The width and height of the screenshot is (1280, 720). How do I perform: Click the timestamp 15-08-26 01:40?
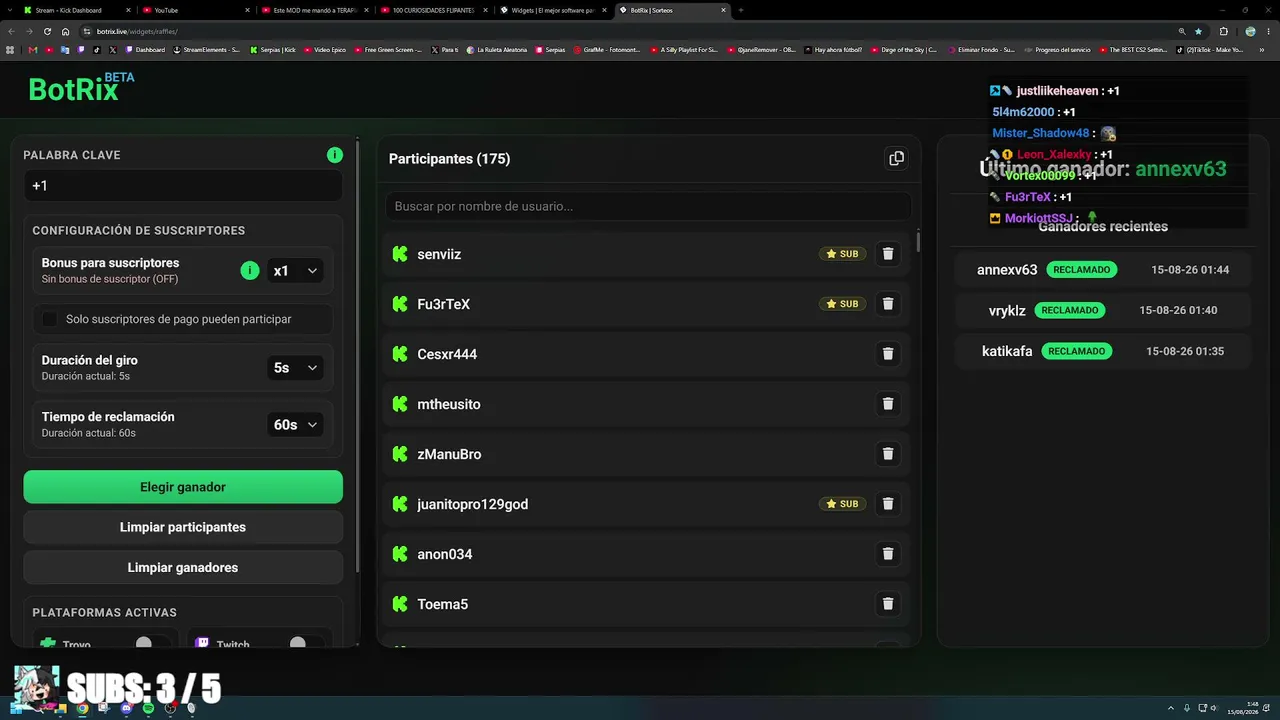(1178, 310)
